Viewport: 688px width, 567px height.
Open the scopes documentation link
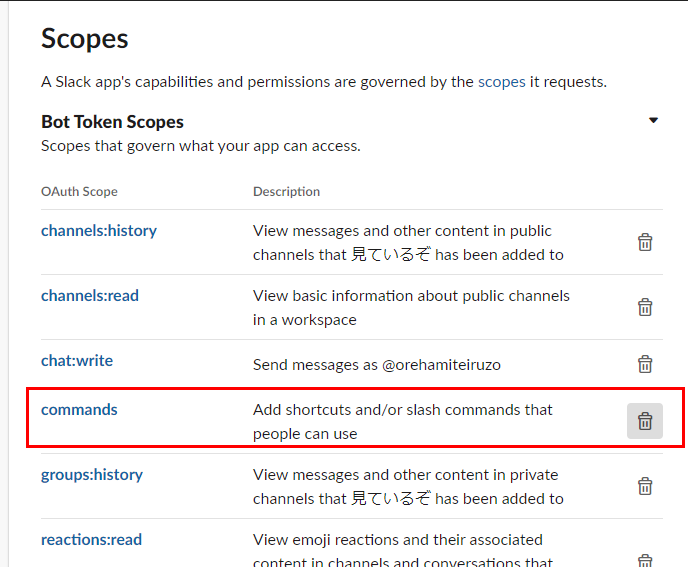click(x=501, y=82)
